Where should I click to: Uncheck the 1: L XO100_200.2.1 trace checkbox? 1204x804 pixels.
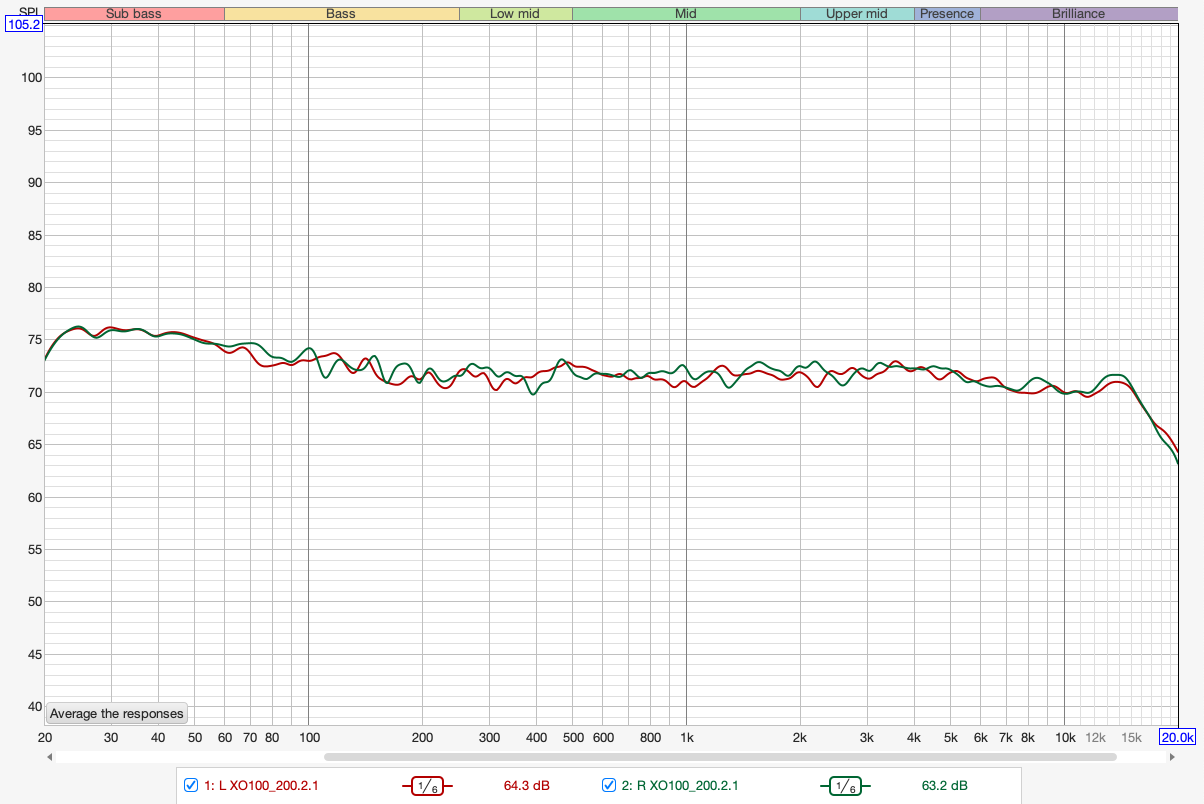click(191, 785)
